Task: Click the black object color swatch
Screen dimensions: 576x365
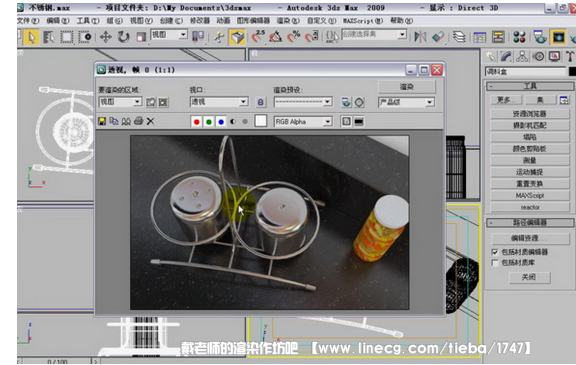Action: point(572,71)
